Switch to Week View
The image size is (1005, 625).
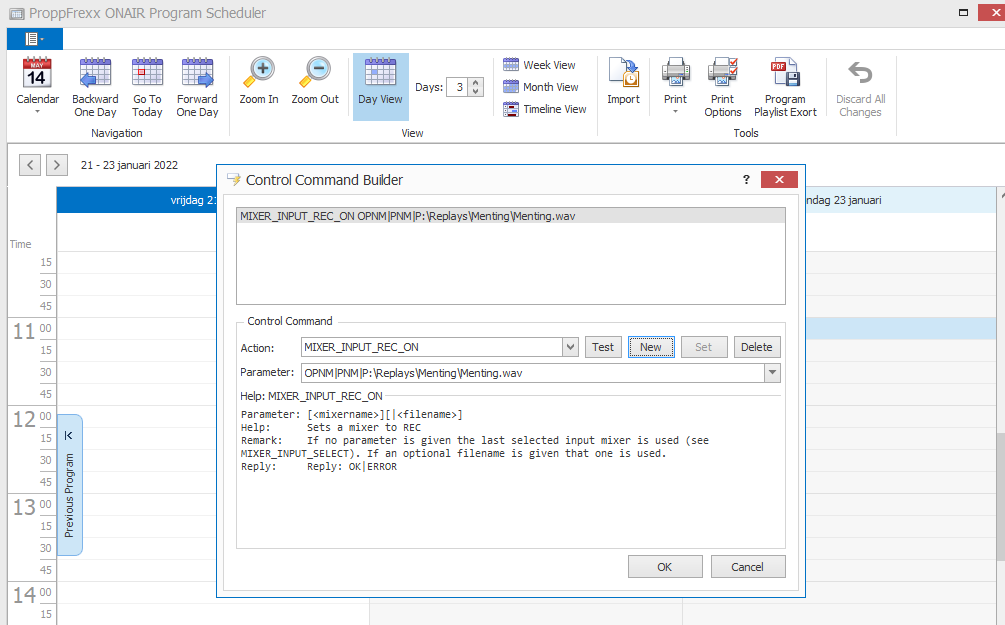tap(539, 65)
